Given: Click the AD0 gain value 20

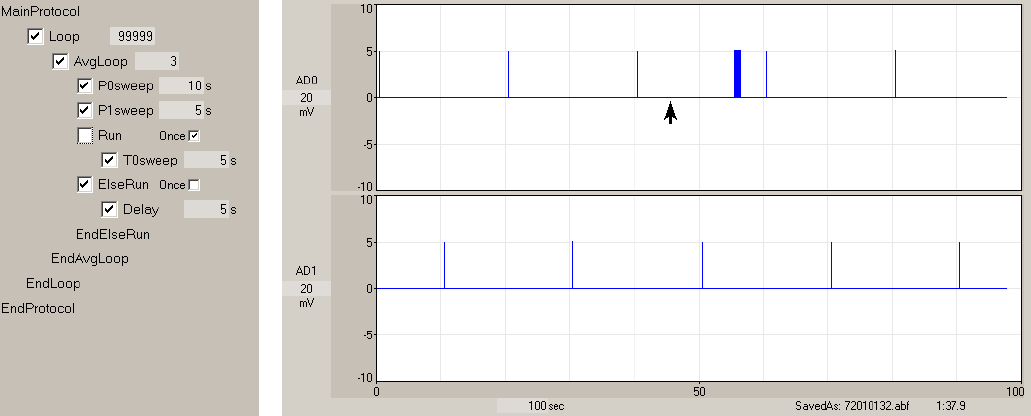Looking at the screenshot, I should tap(306, 98).
